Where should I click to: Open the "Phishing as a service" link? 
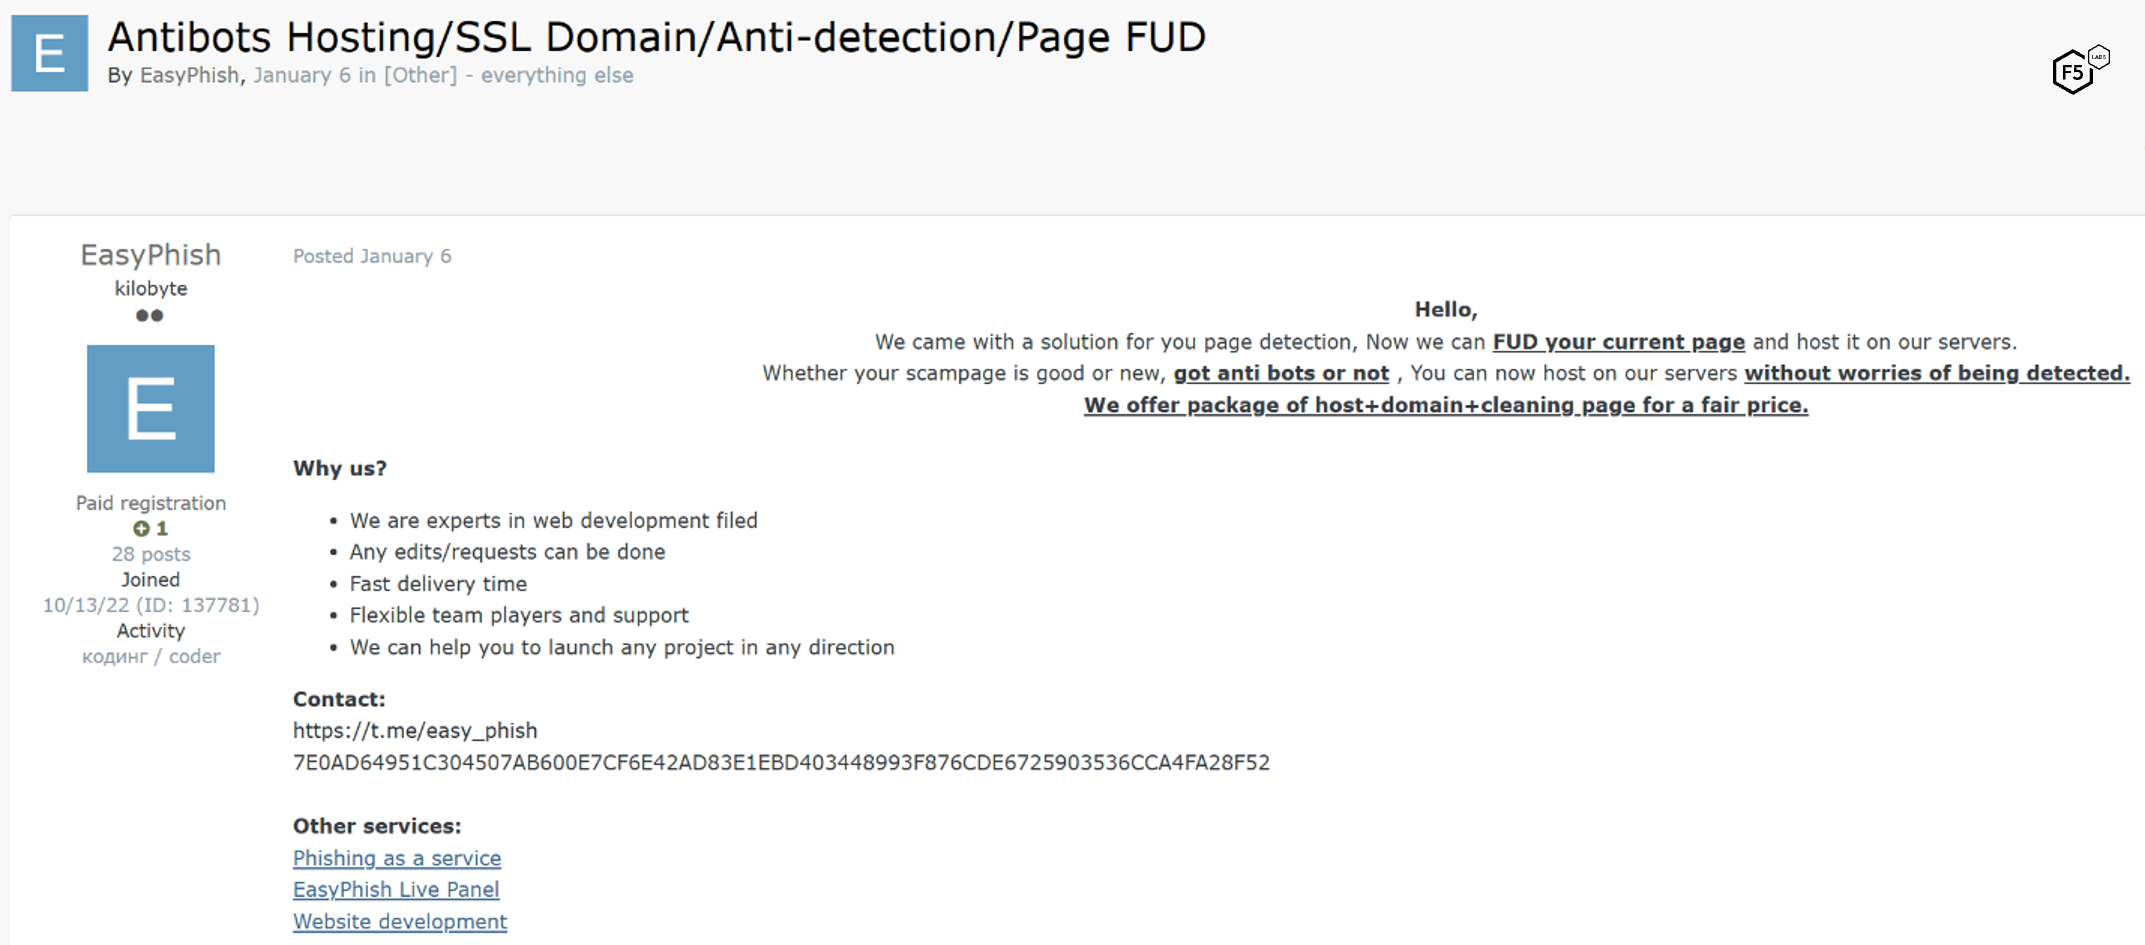[397, 858]
